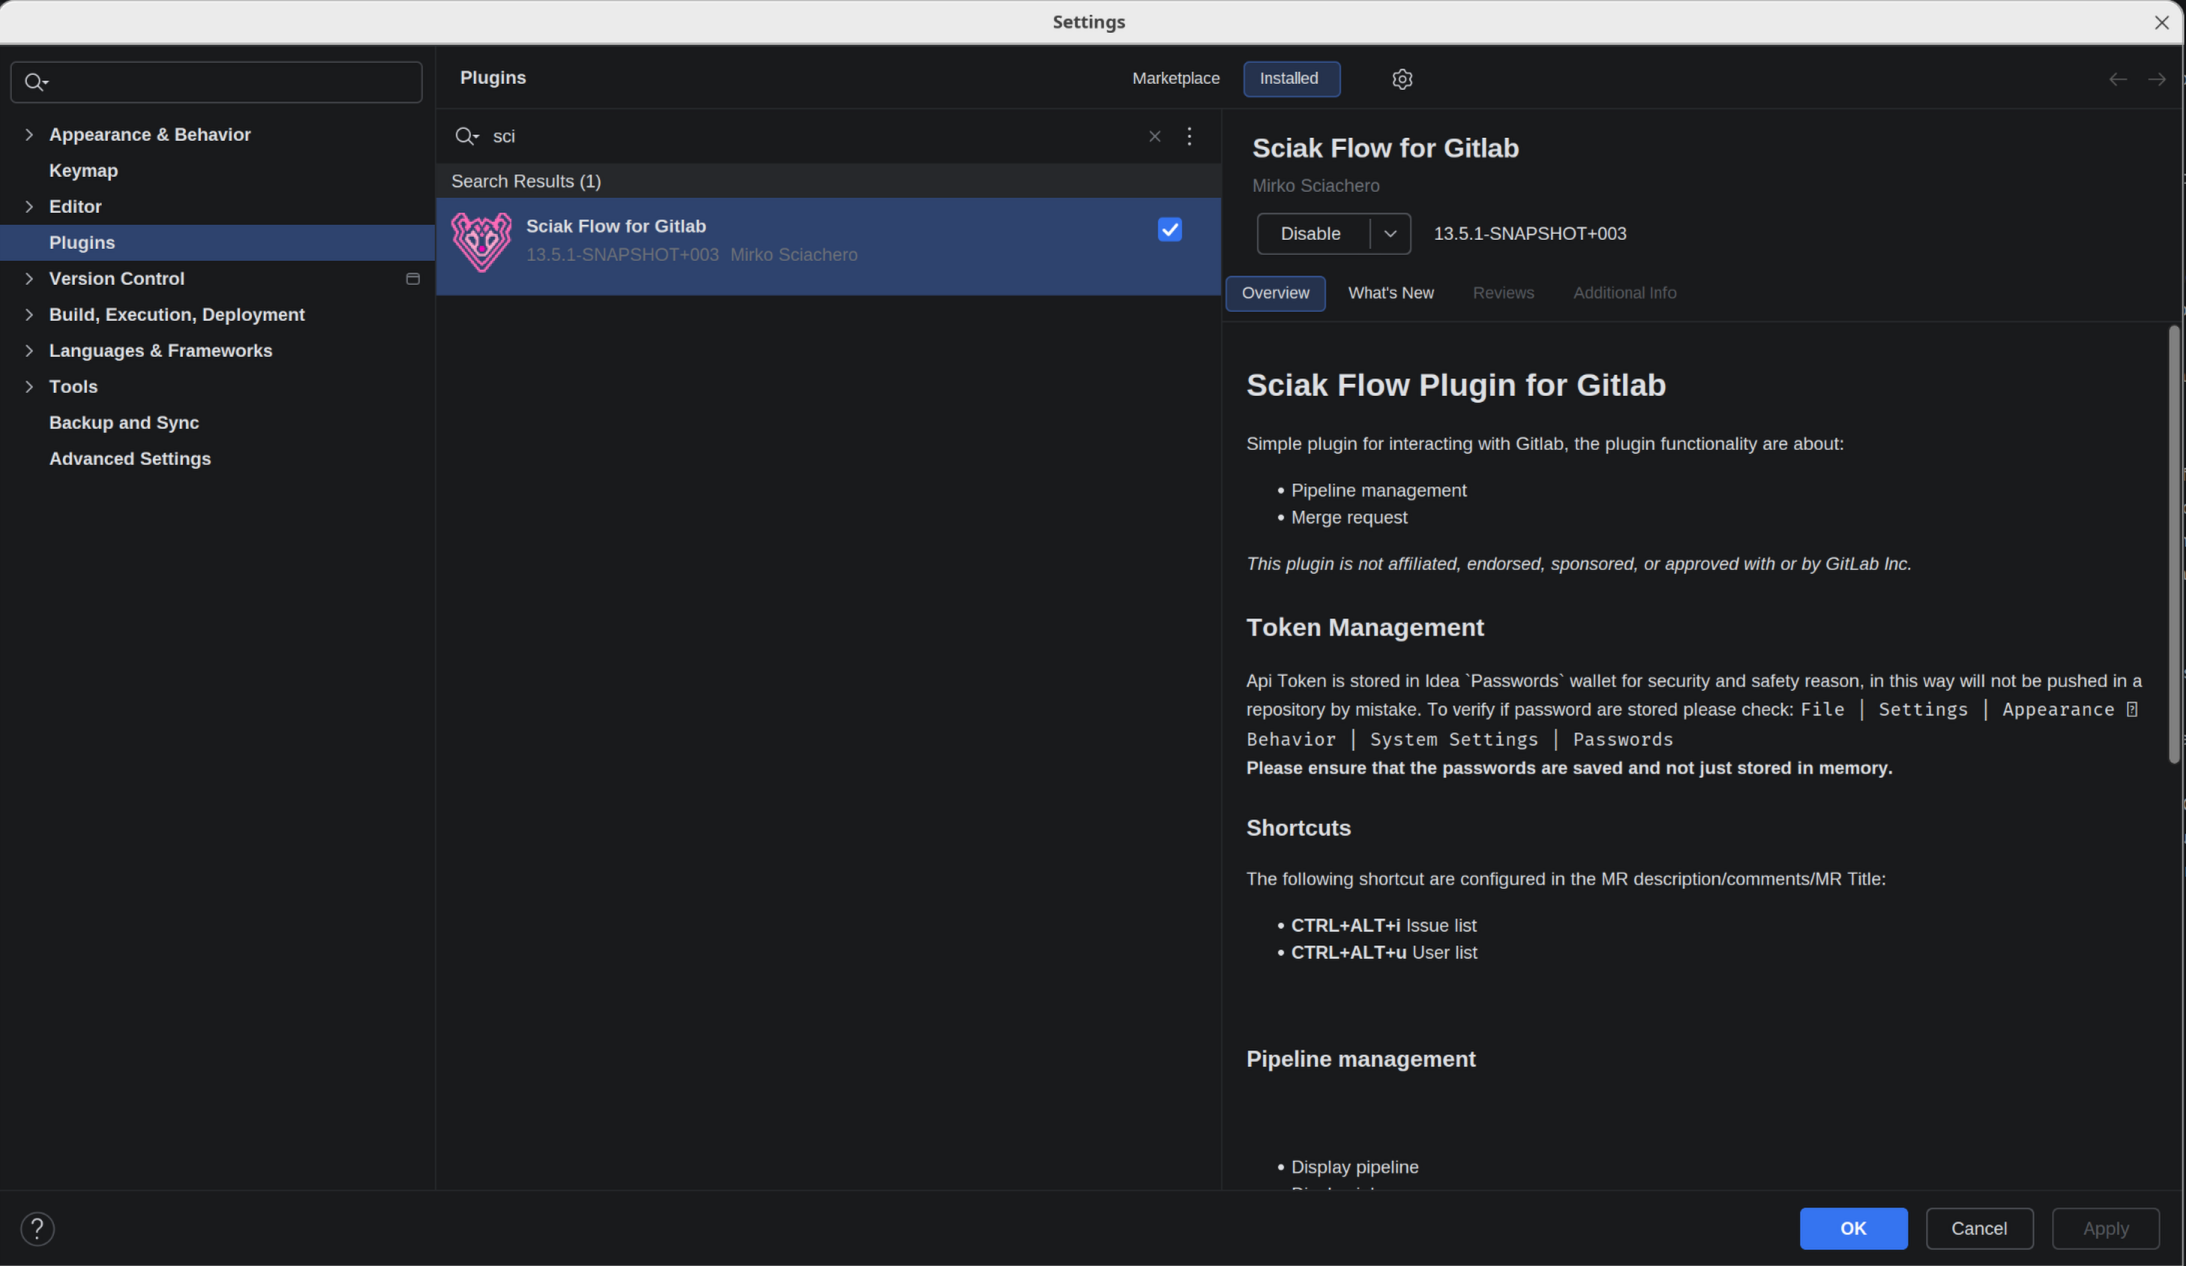2186x1266 pixels.
Task: Confirm with the OK button
Action: pos(1853,1228)
